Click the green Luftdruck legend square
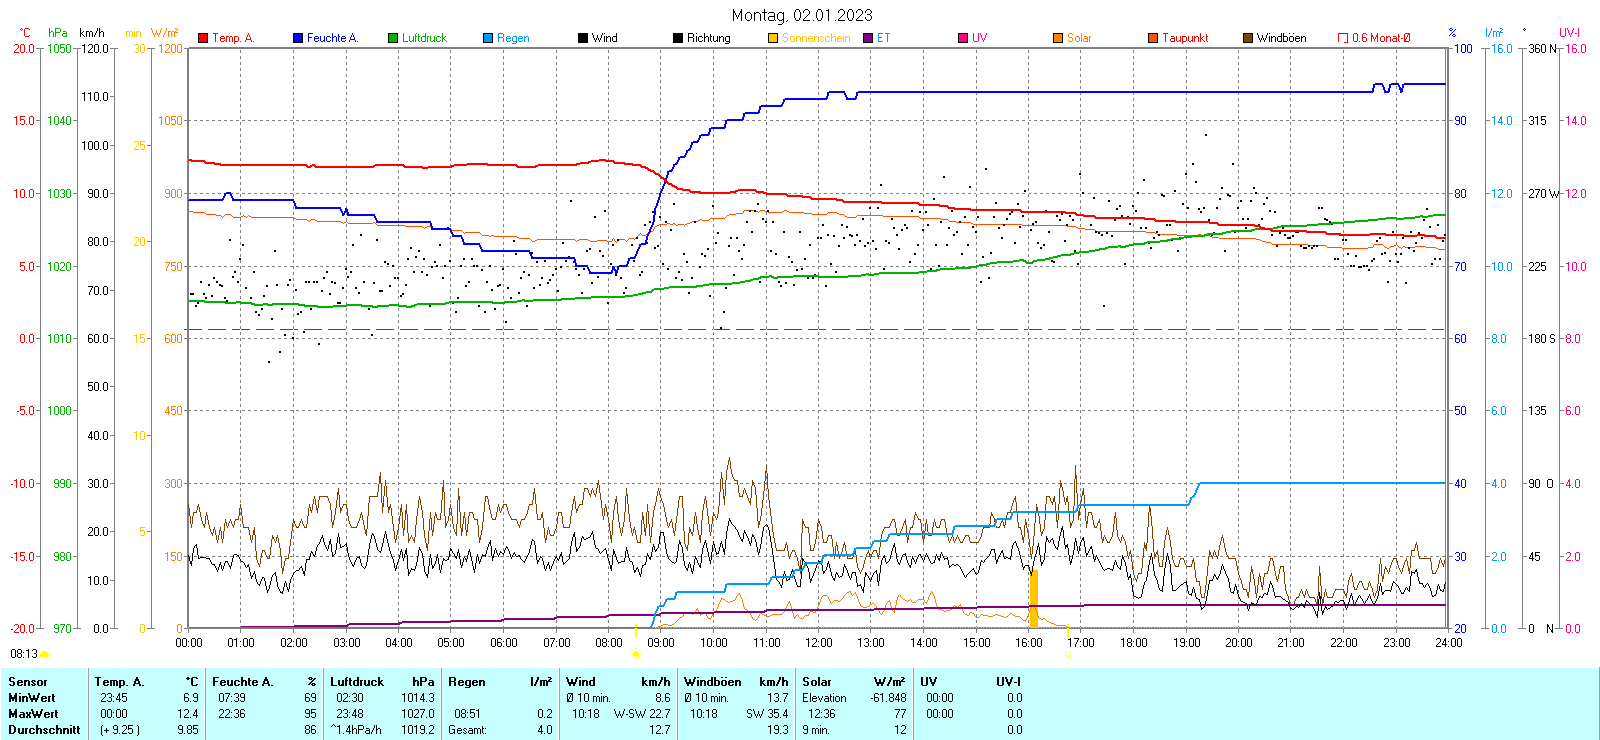Screen dimensions: 1600x740 point(393,38)
